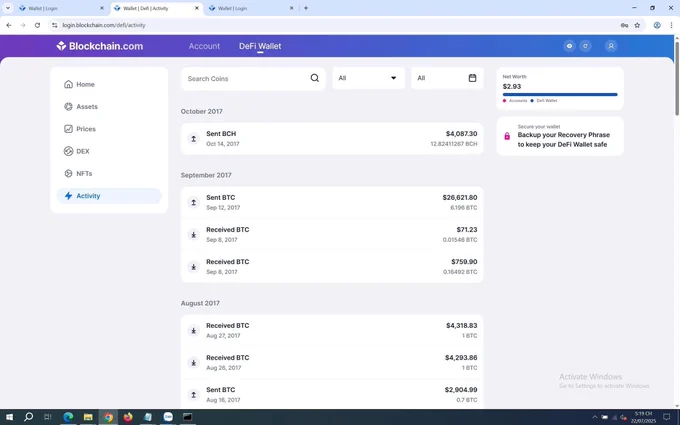680x425 pixels.
Task: Close the Wallet | Defi | Activity tab
Action: coord(196,8)
